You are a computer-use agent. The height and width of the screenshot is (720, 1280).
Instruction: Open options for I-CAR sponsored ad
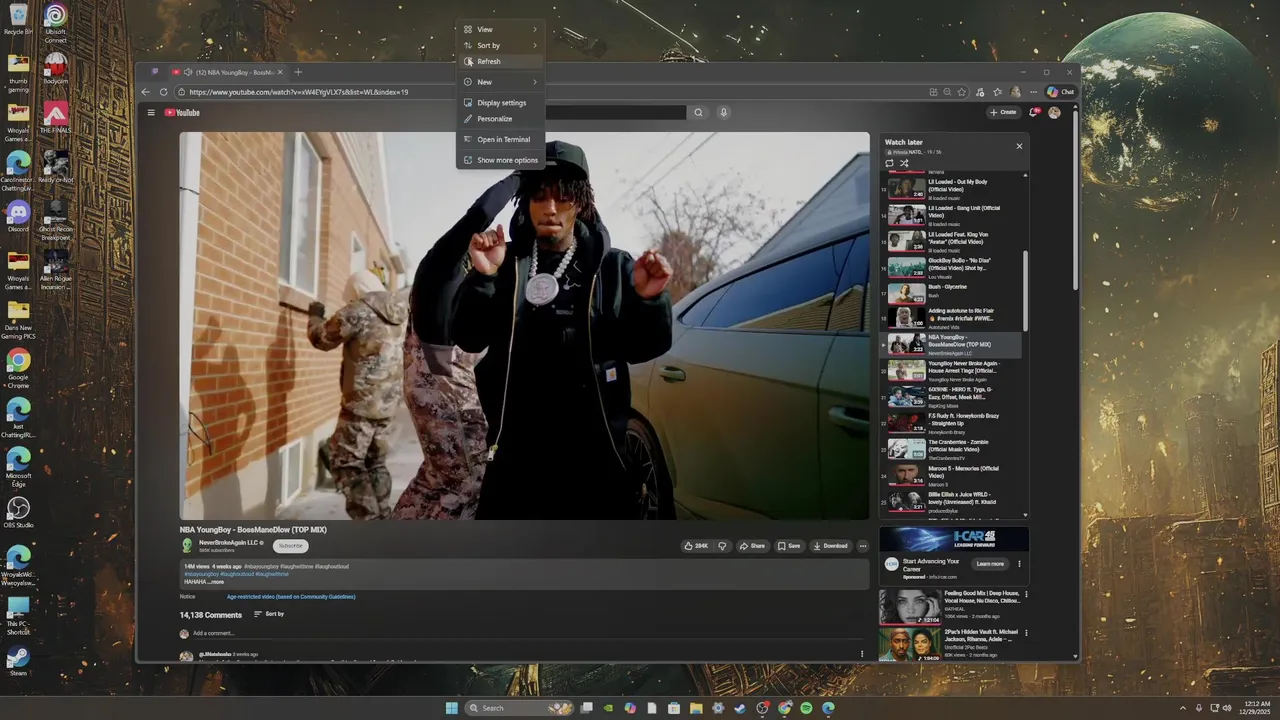click(1020, 564)
